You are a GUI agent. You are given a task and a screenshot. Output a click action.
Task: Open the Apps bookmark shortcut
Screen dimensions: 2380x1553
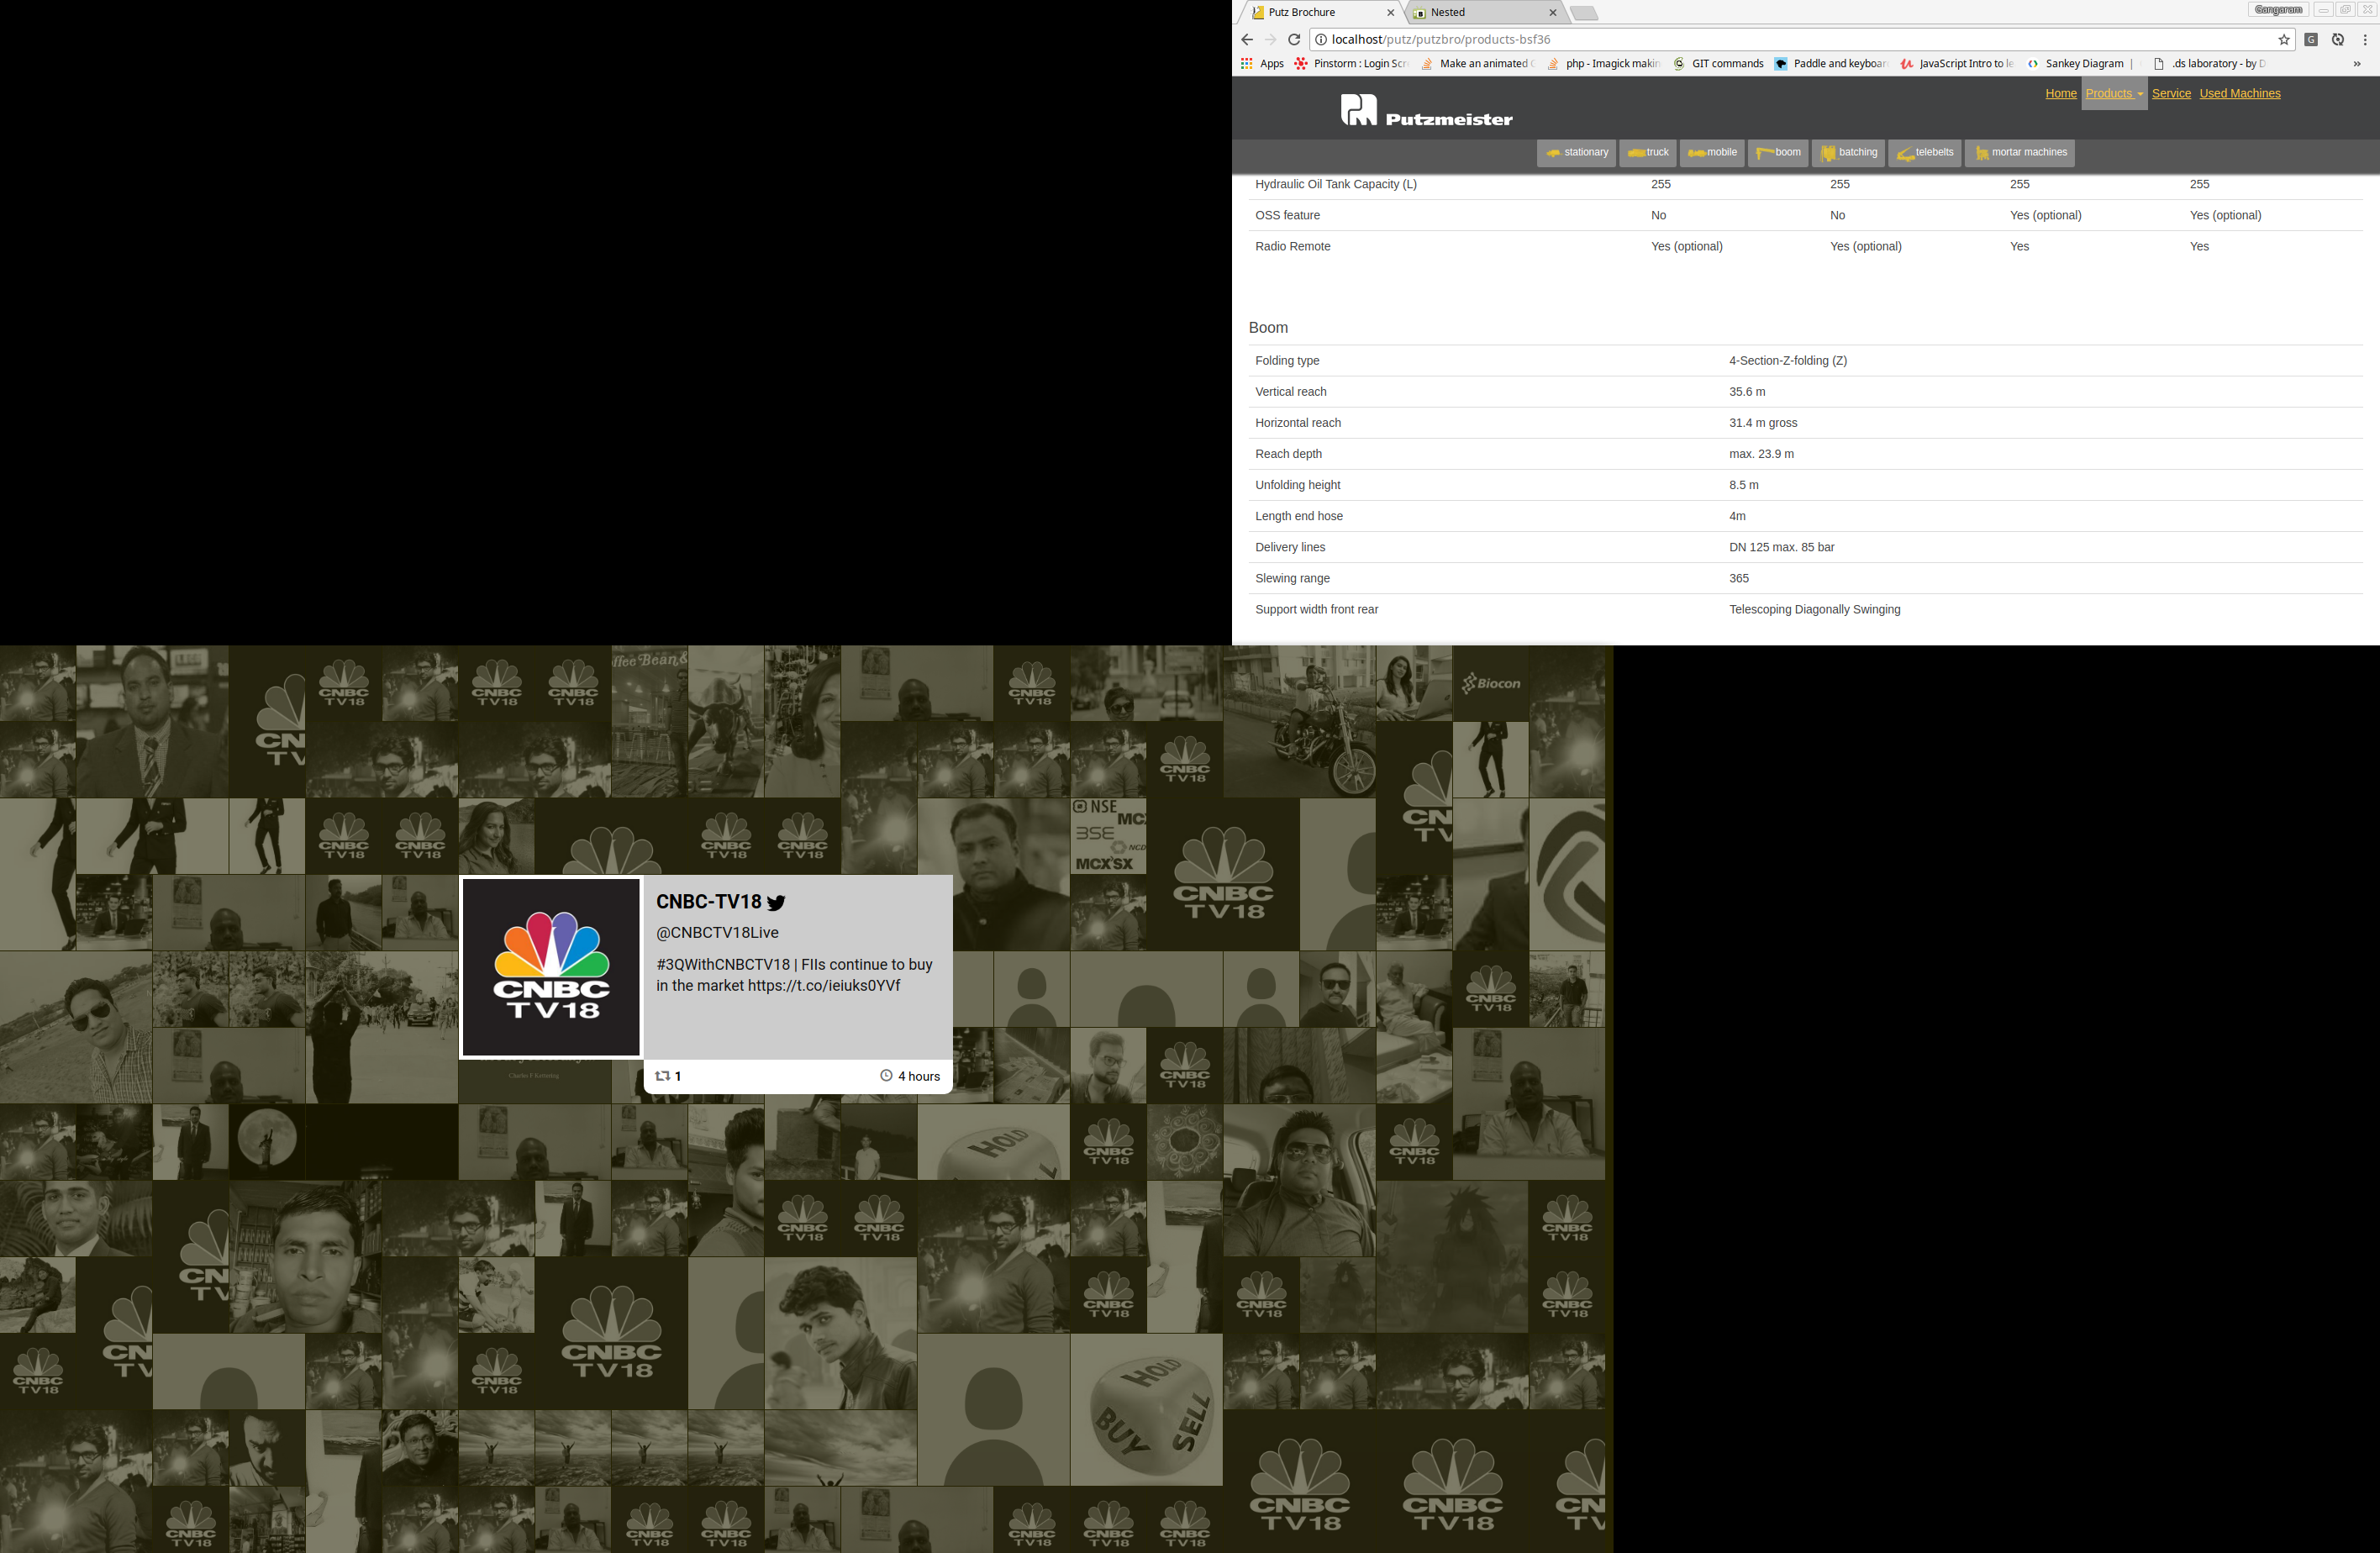(x=1262, y=64)
